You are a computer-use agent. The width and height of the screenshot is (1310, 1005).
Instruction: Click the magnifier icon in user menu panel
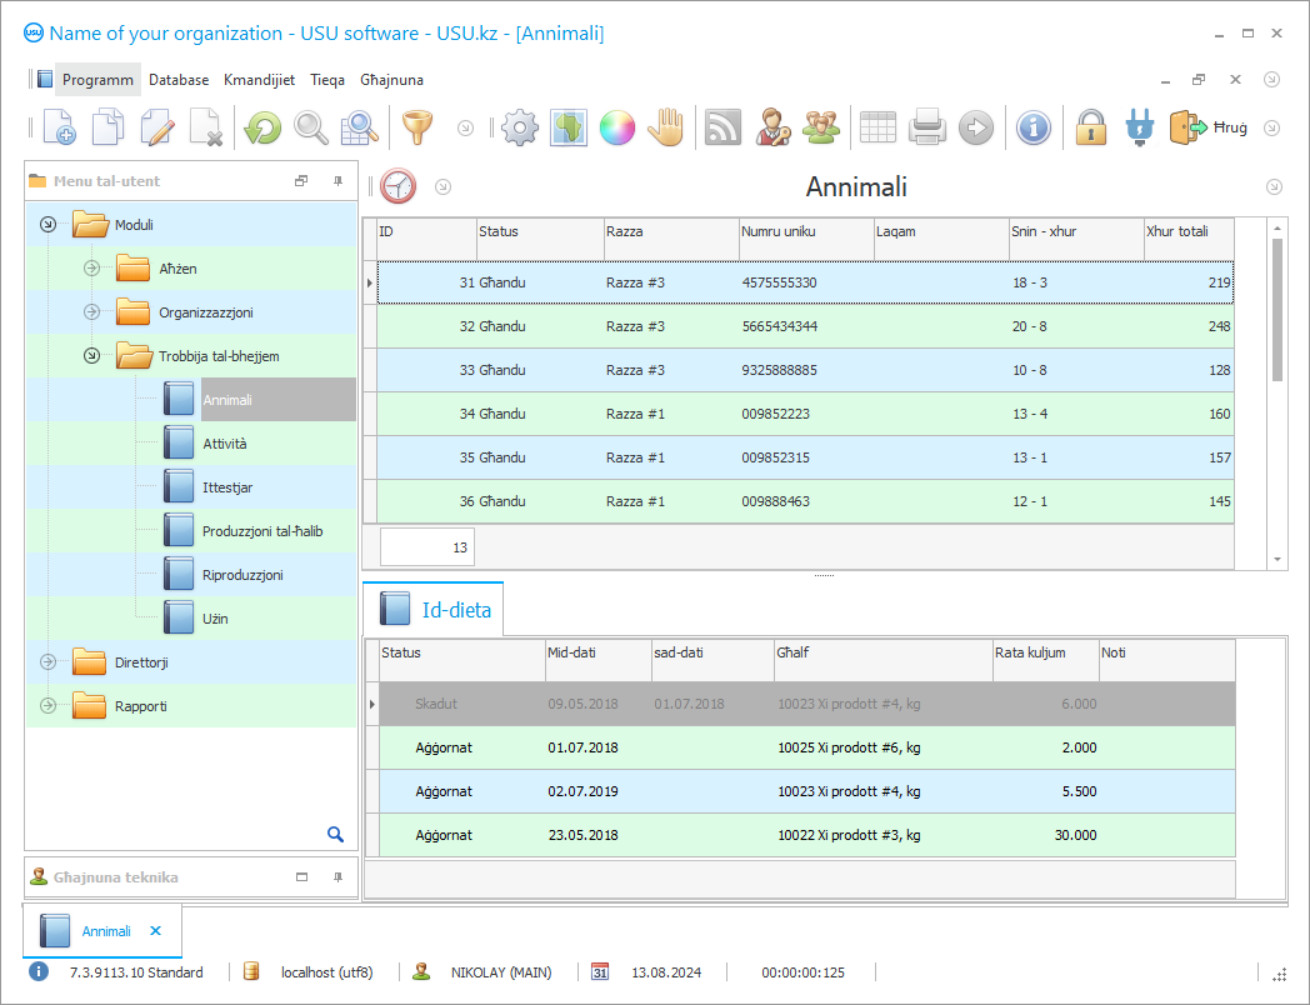336,834
